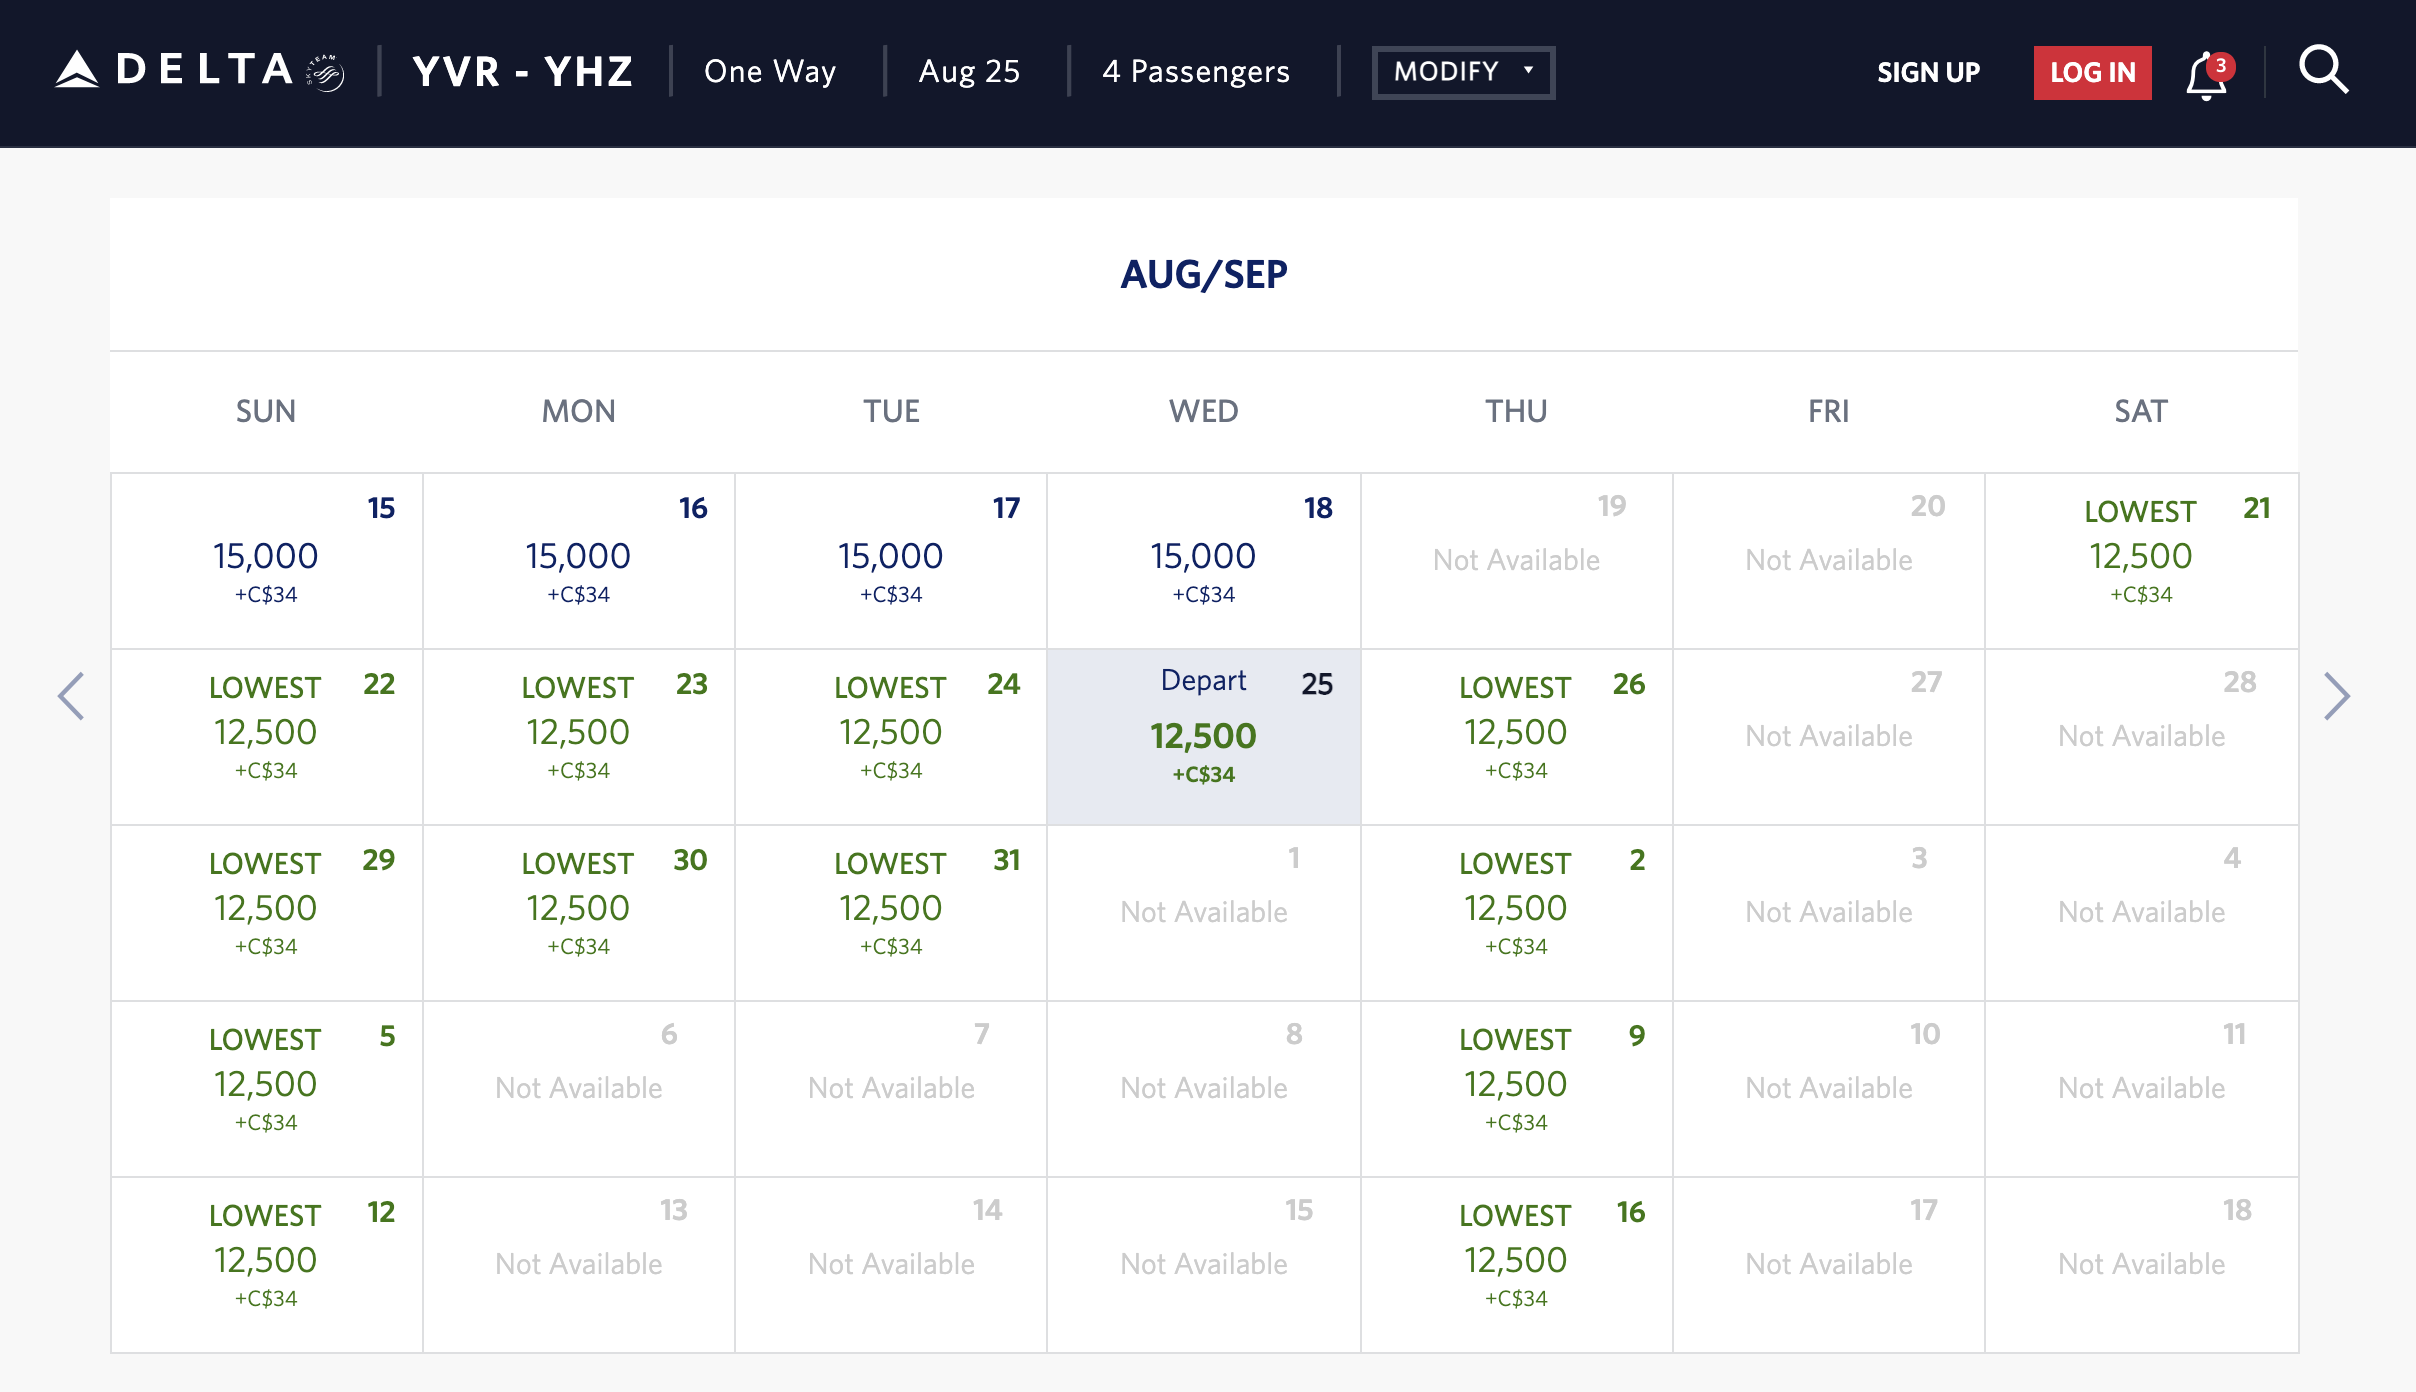Click the SIGN UP link
Viewport: 2416px width, 1392px height.
(1928, 72)
